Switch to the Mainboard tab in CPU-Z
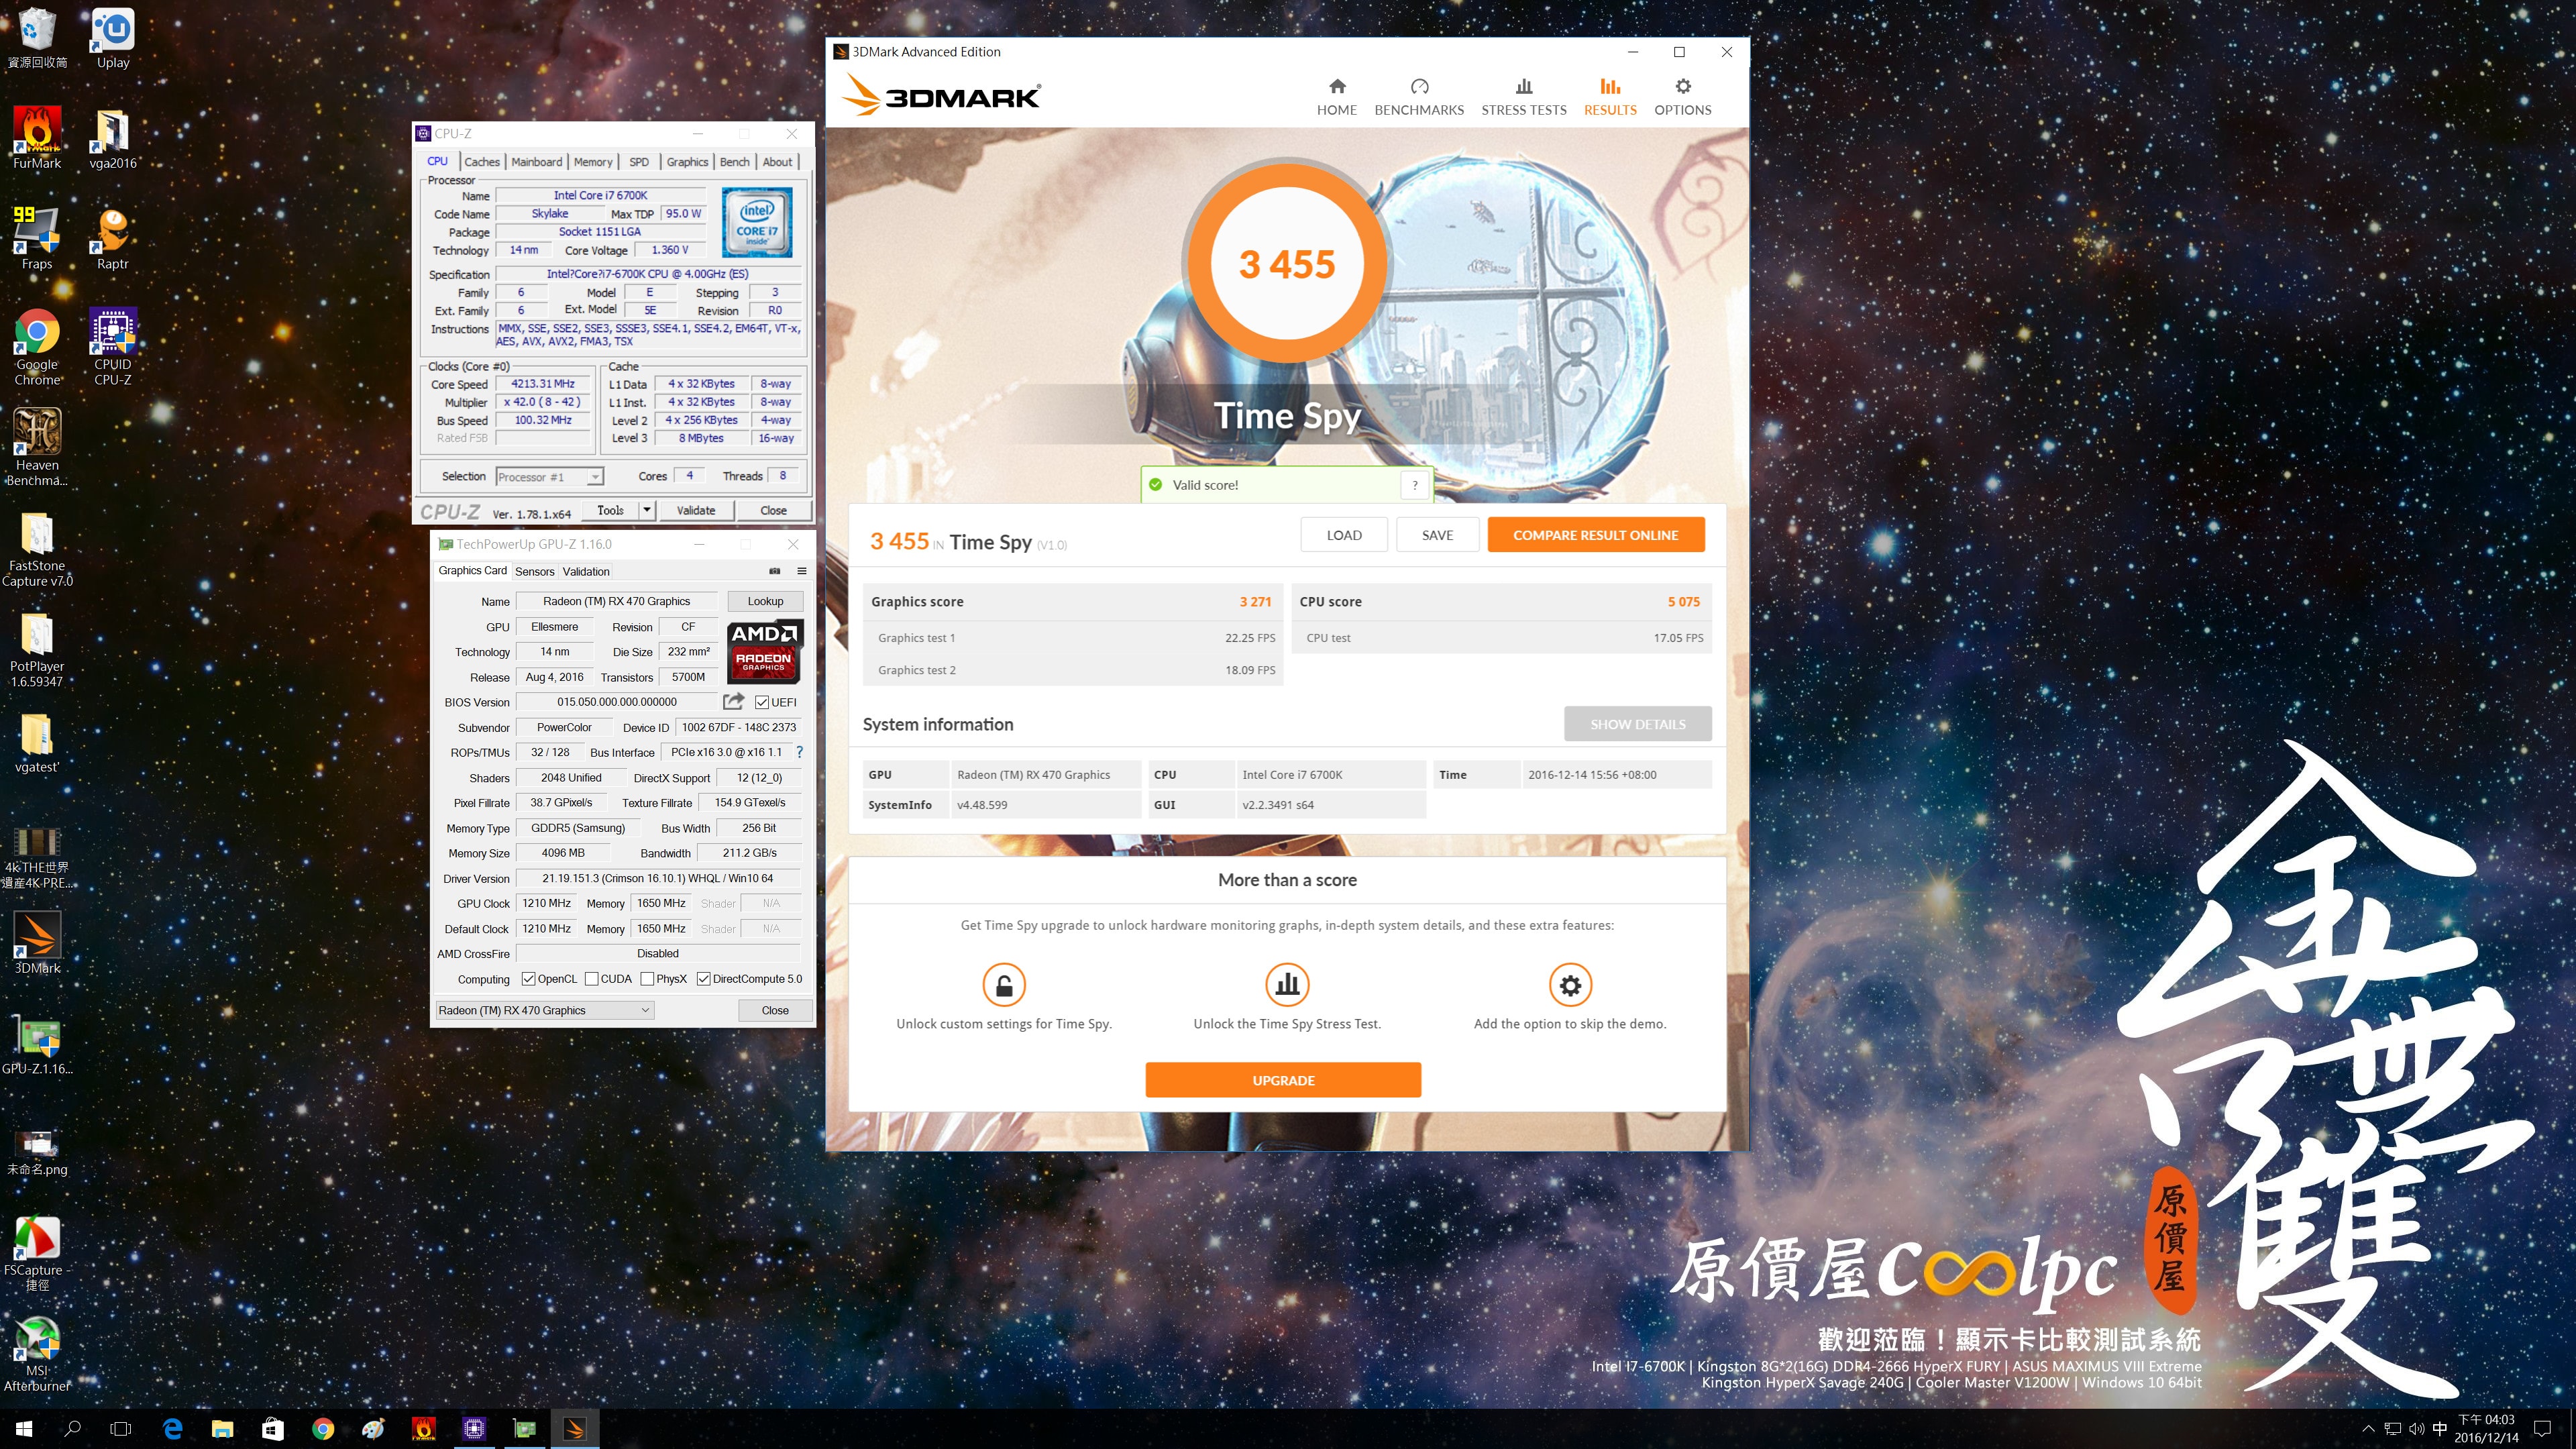Screen dimensions: 2576x1449 (x=536, y=162)
